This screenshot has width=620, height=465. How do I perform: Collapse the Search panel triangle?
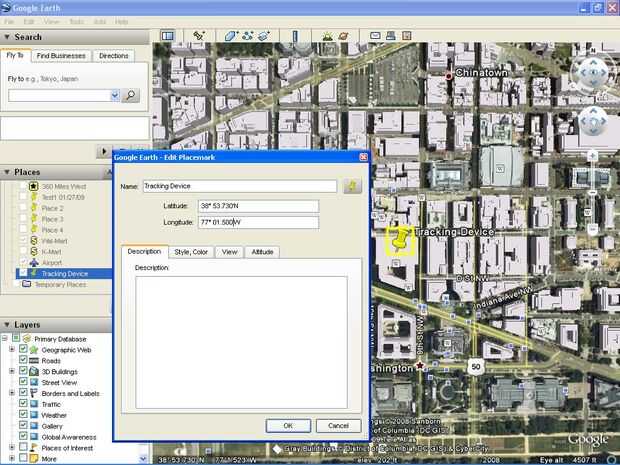[7, 37]
